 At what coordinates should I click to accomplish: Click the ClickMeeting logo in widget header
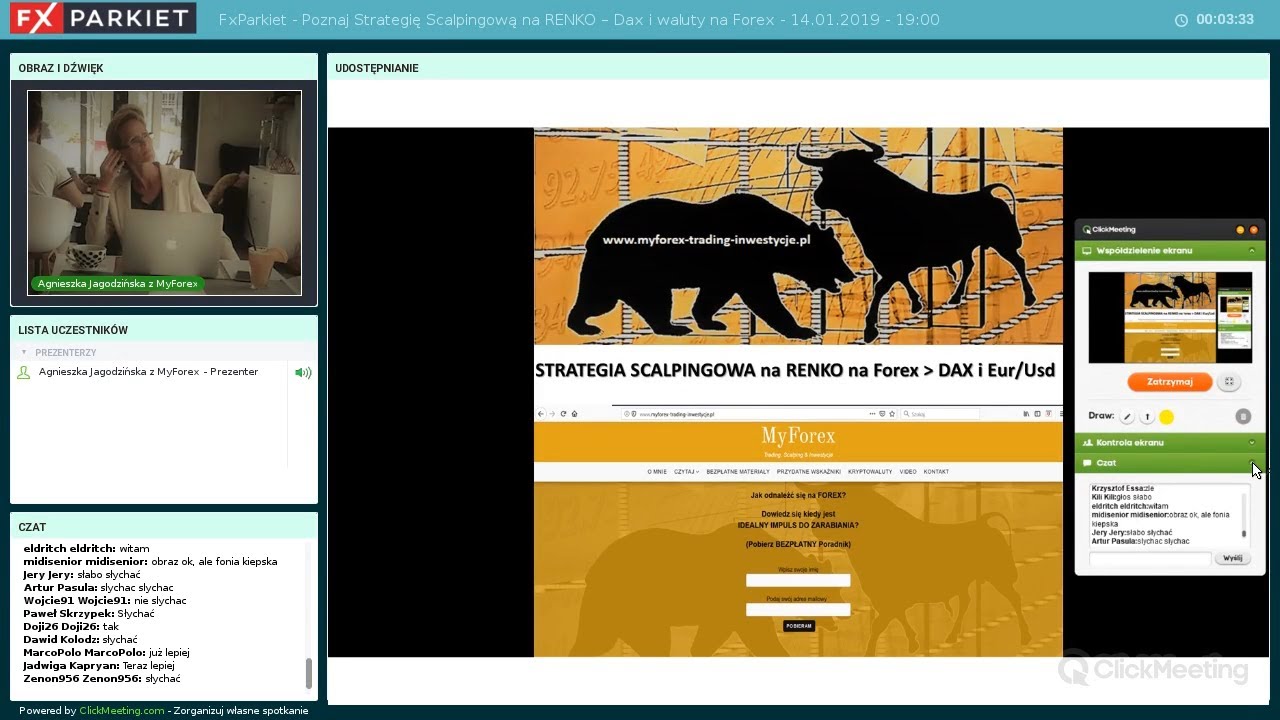point(1109,230)
